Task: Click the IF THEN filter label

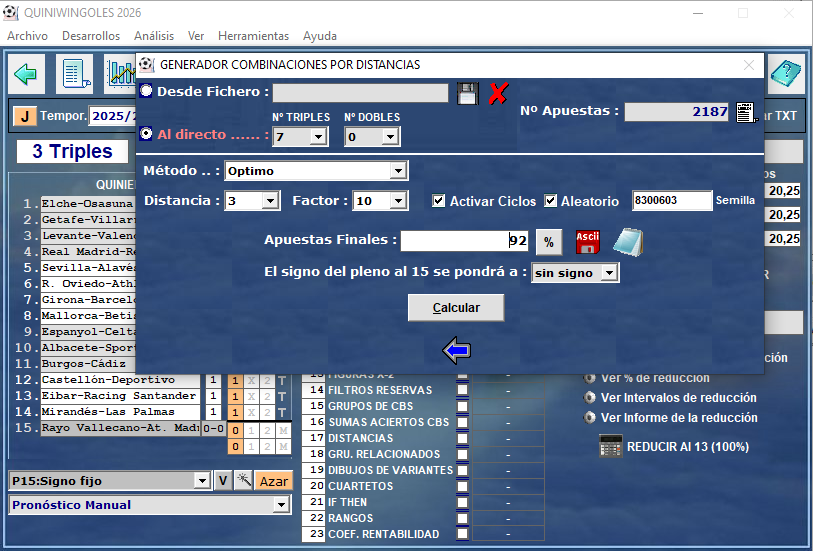Action: click(347, 502)
